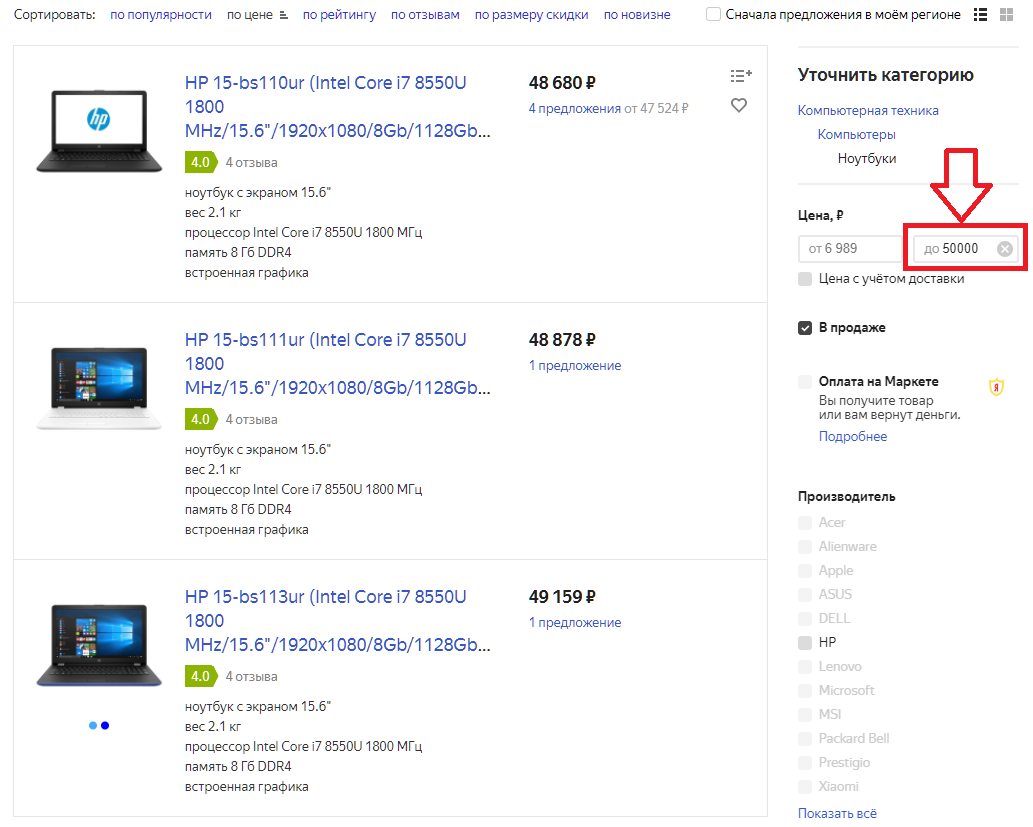
Task: Toggle price sort direction icon next to по цене
Action: [283, 15]
